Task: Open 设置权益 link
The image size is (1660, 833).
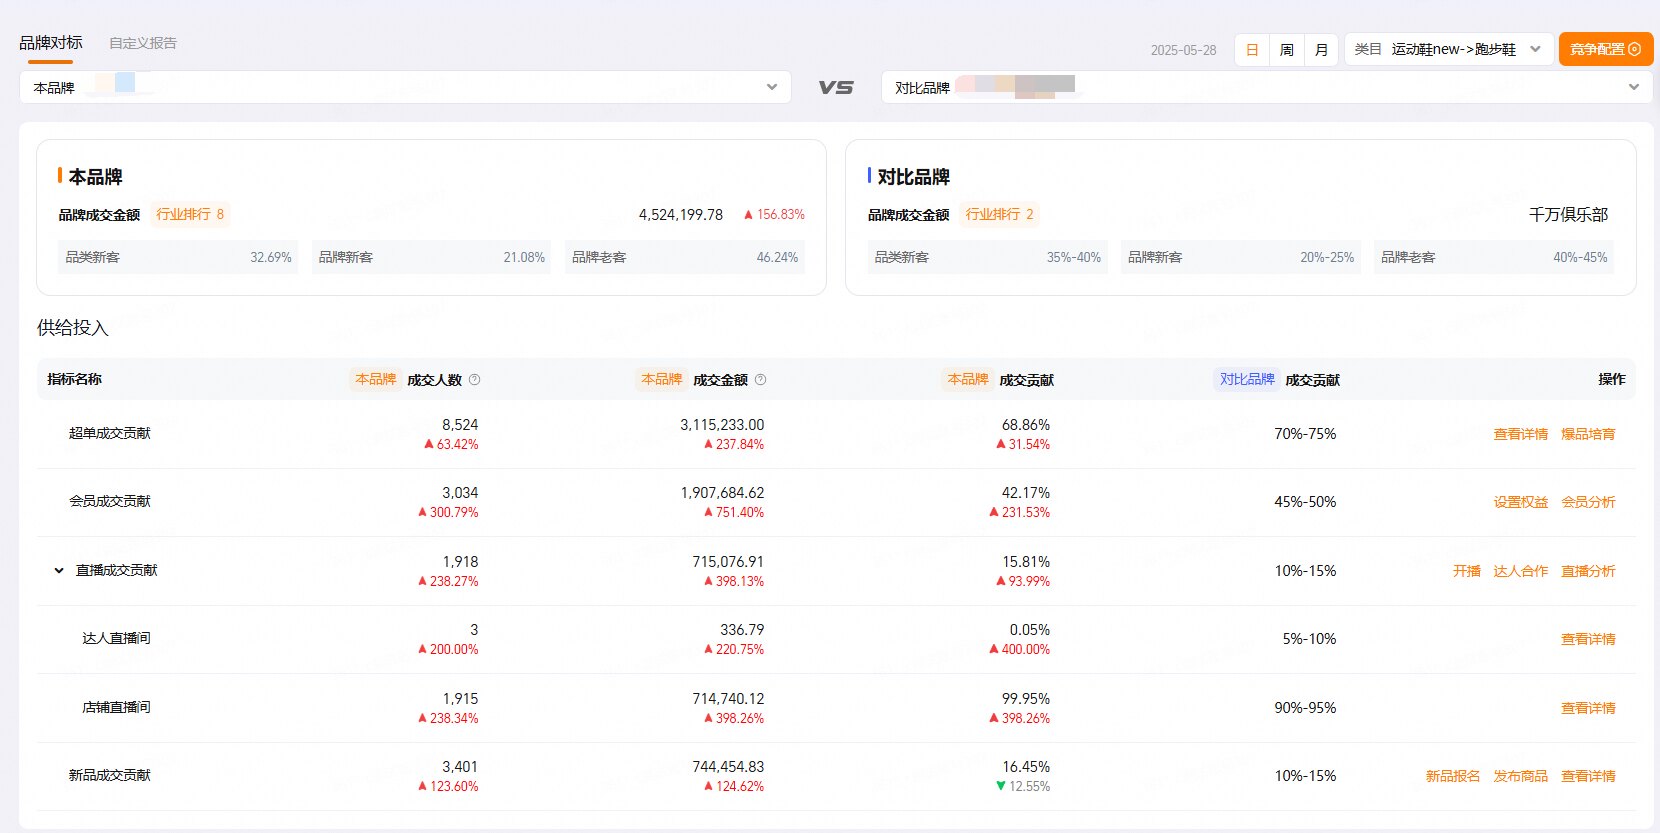Action: point(1521,502)
